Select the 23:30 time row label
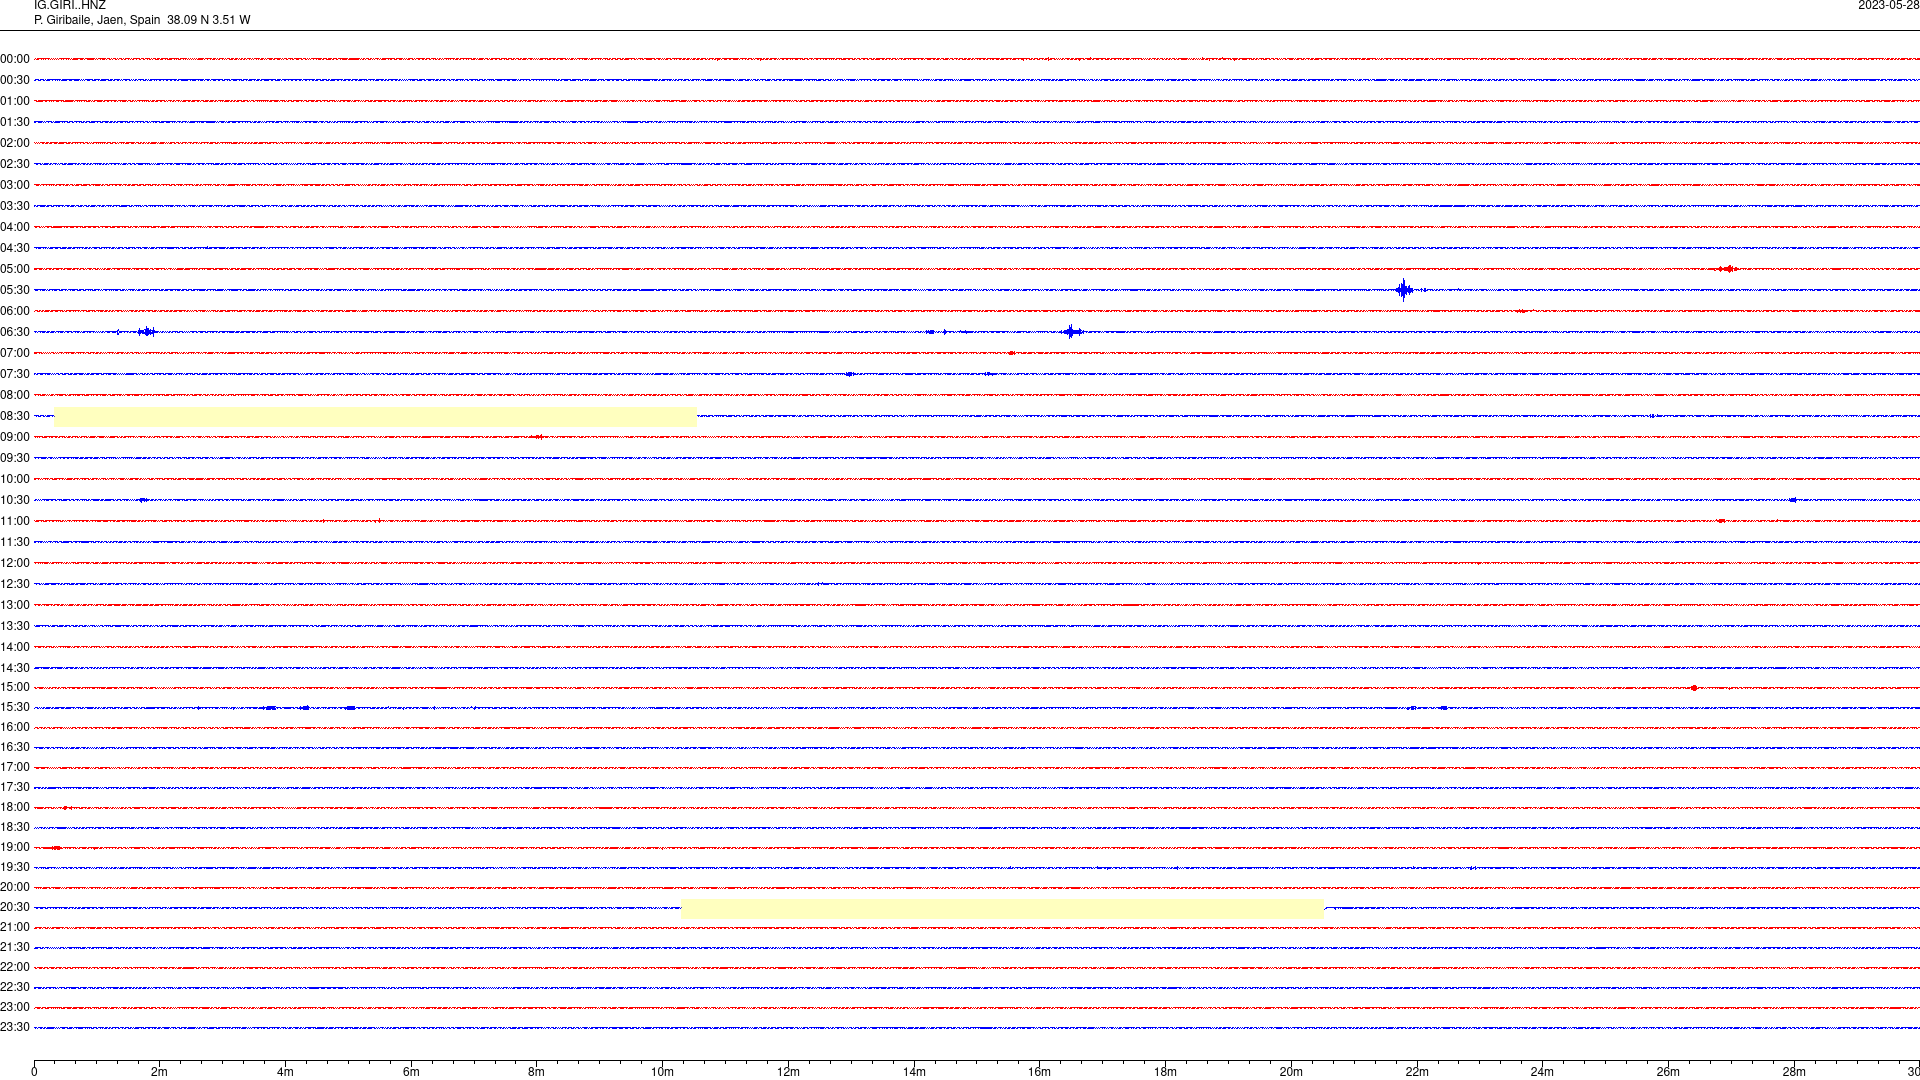 tap(15, 1027)
